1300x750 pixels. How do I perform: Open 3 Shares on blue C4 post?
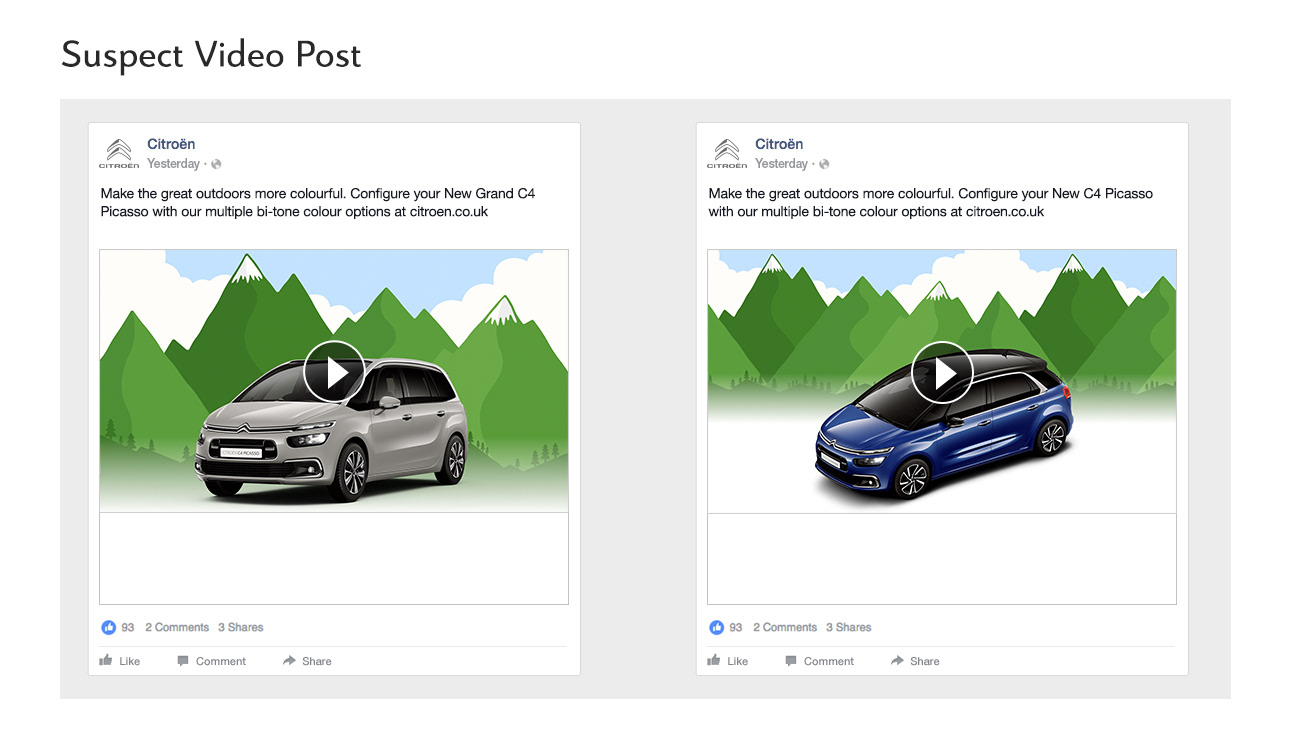click(849, 627)
